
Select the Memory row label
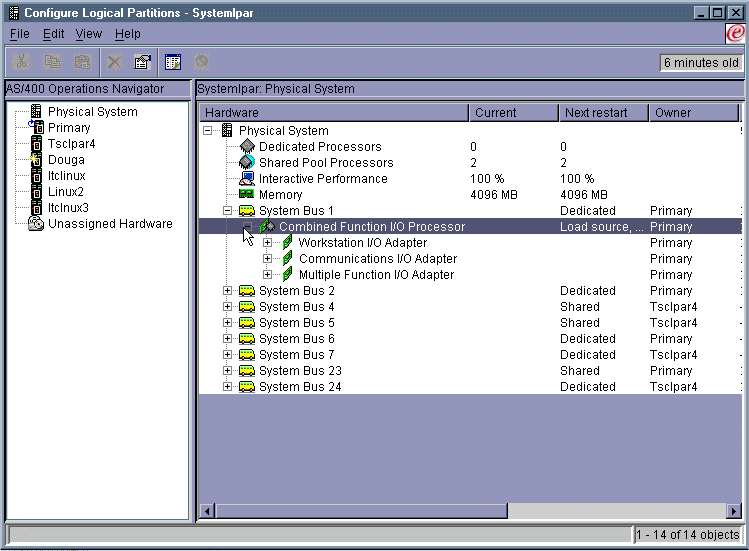tap(280, 195)
